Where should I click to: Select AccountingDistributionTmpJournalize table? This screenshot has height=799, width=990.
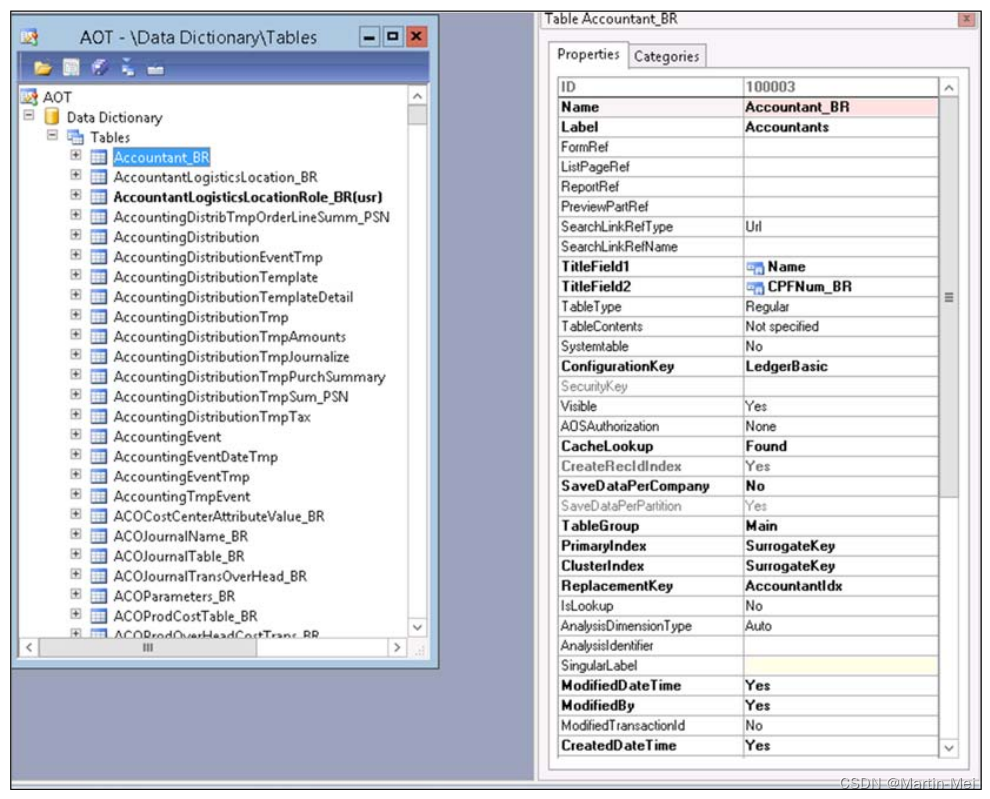pyautogui.click(x=231, y=357)
